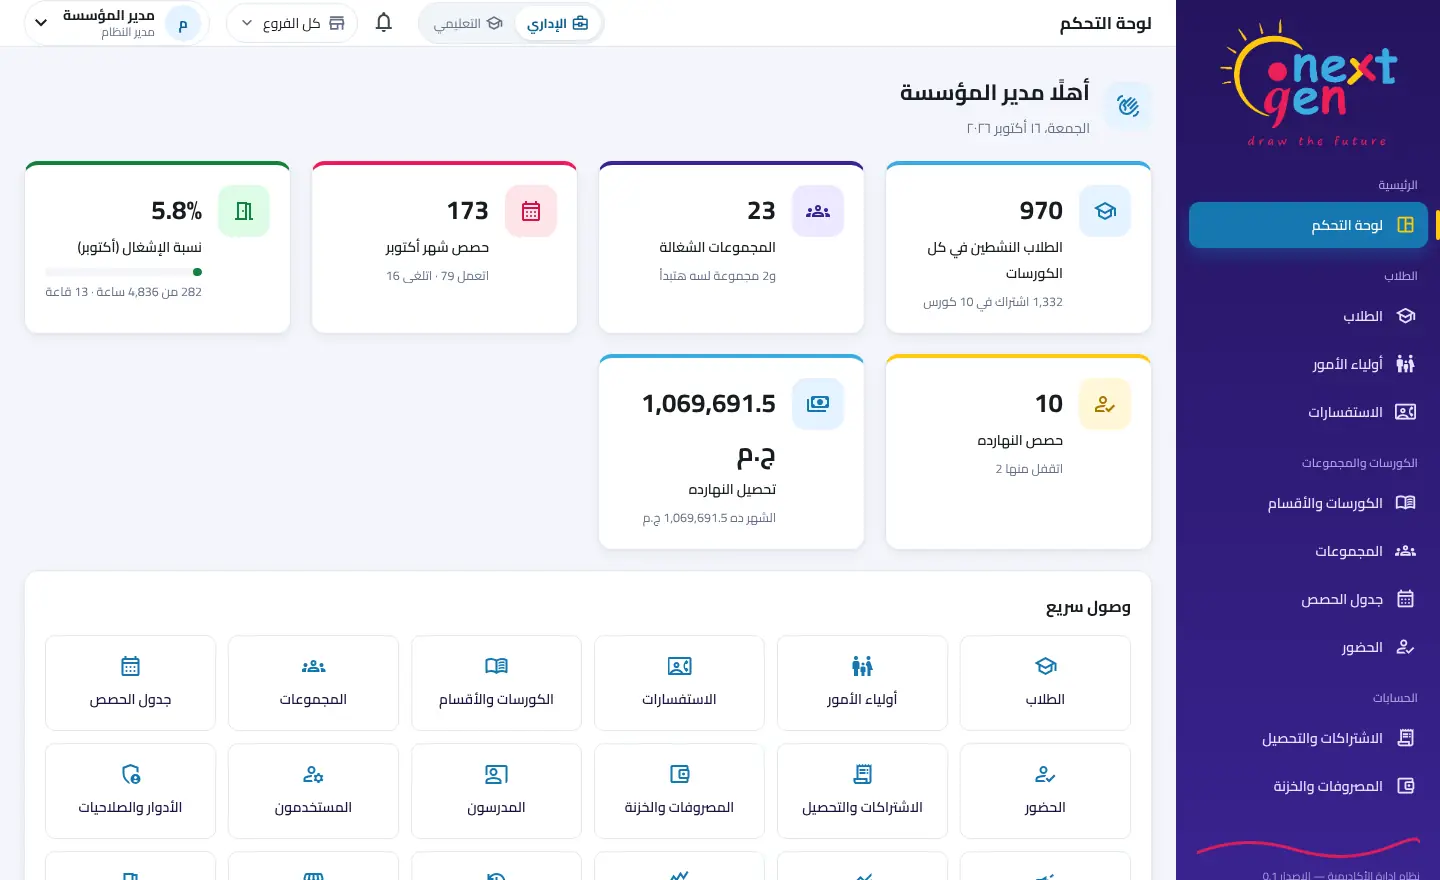The image size is (1440, 880).
Task: Click the الاشتراكات والتحصيل quick access tile
Action: 862,791
